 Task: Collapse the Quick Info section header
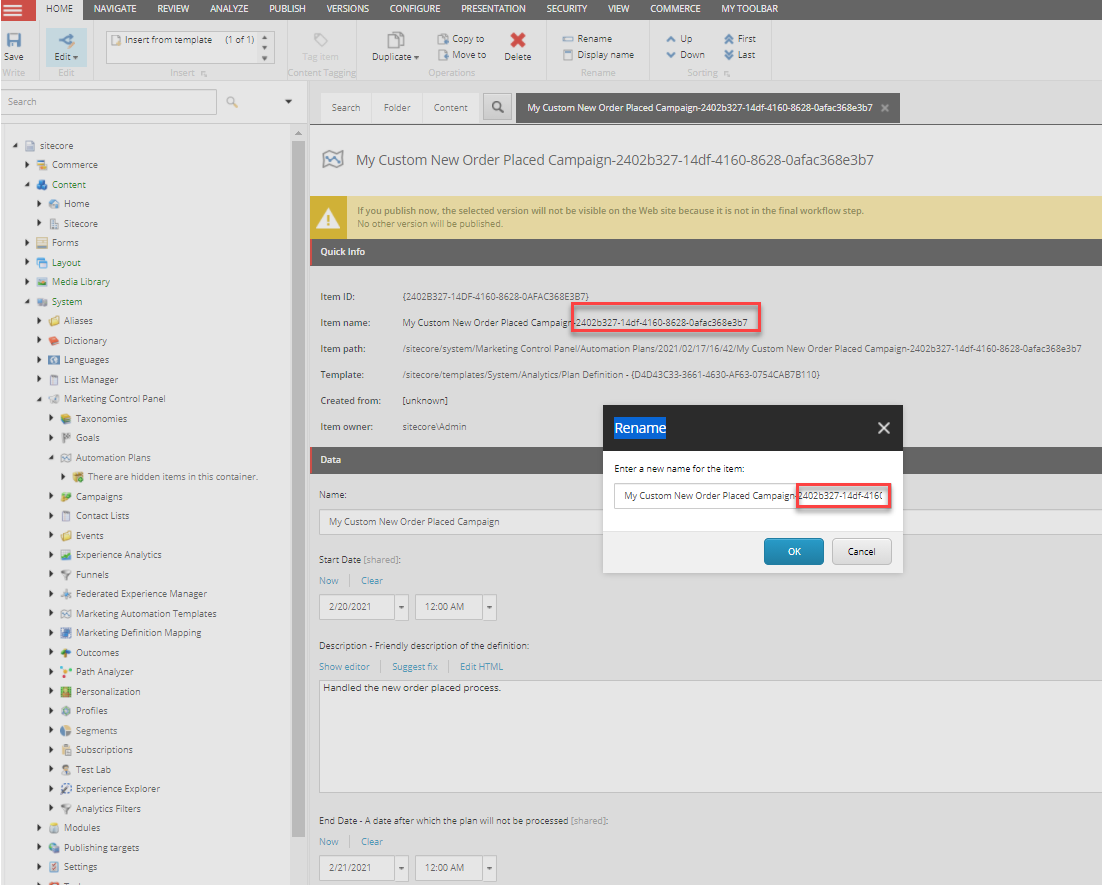coord(706,252)
